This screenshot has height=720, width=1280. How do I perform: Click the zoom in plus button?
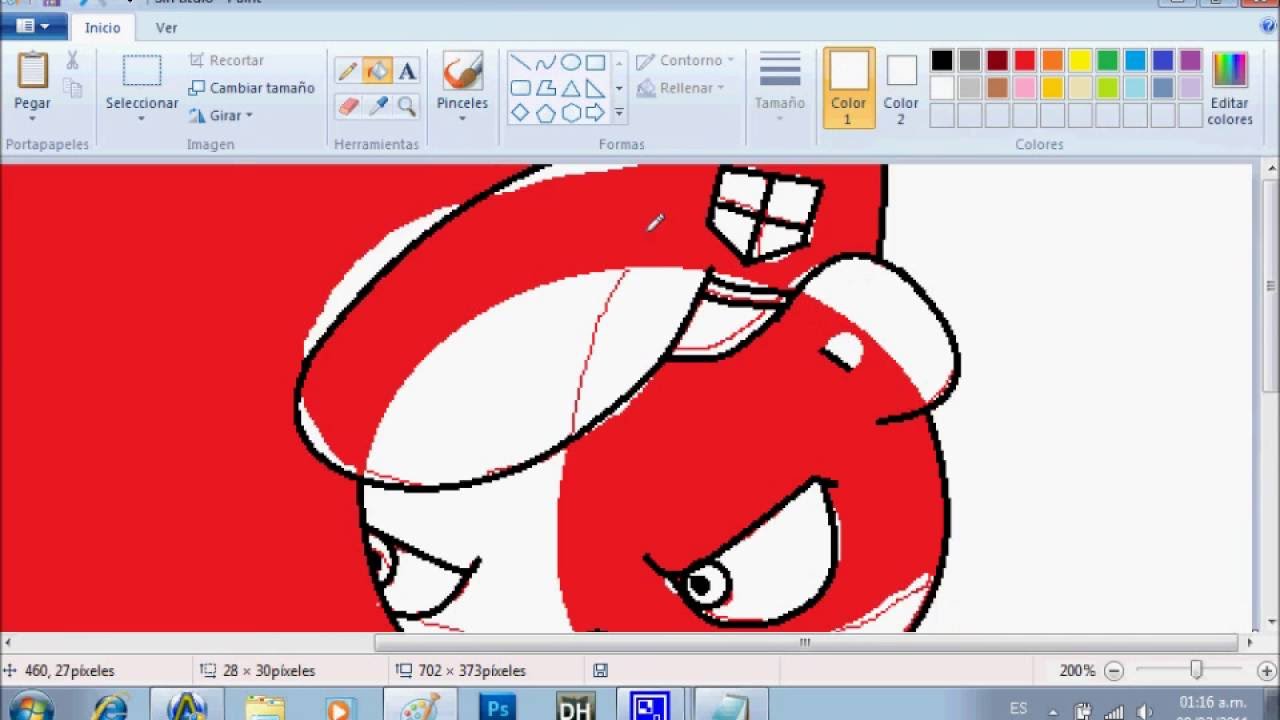tap(1266, 671)
